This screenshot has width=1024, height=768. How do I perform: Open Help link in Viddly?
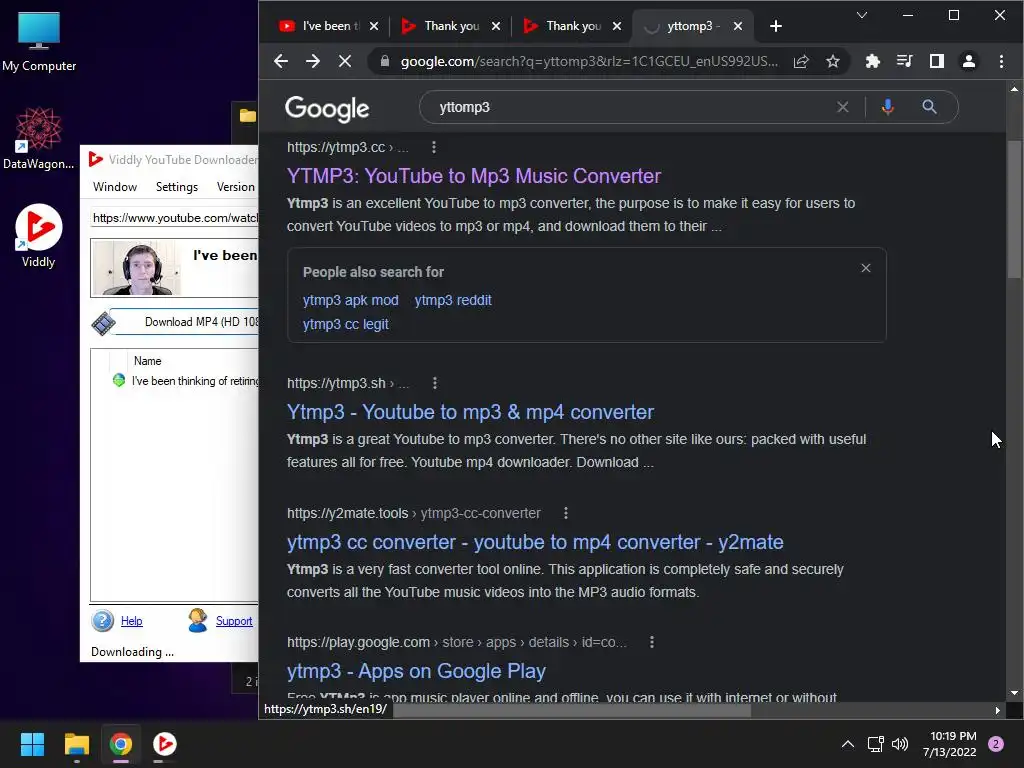point(131,621)
